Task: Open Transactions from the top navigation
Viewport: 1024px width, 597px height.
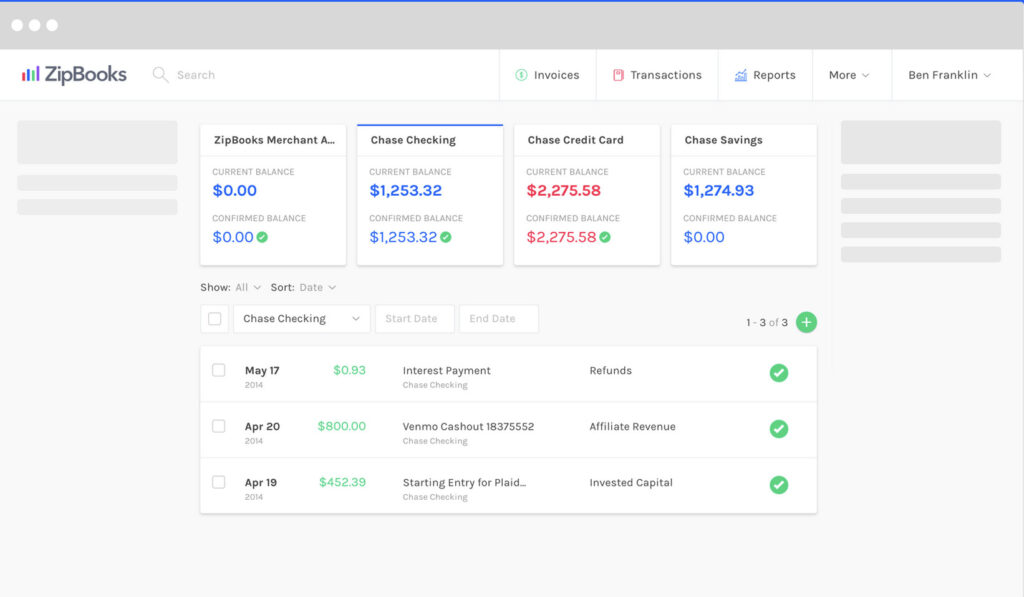Action: (x=656, y=75)
